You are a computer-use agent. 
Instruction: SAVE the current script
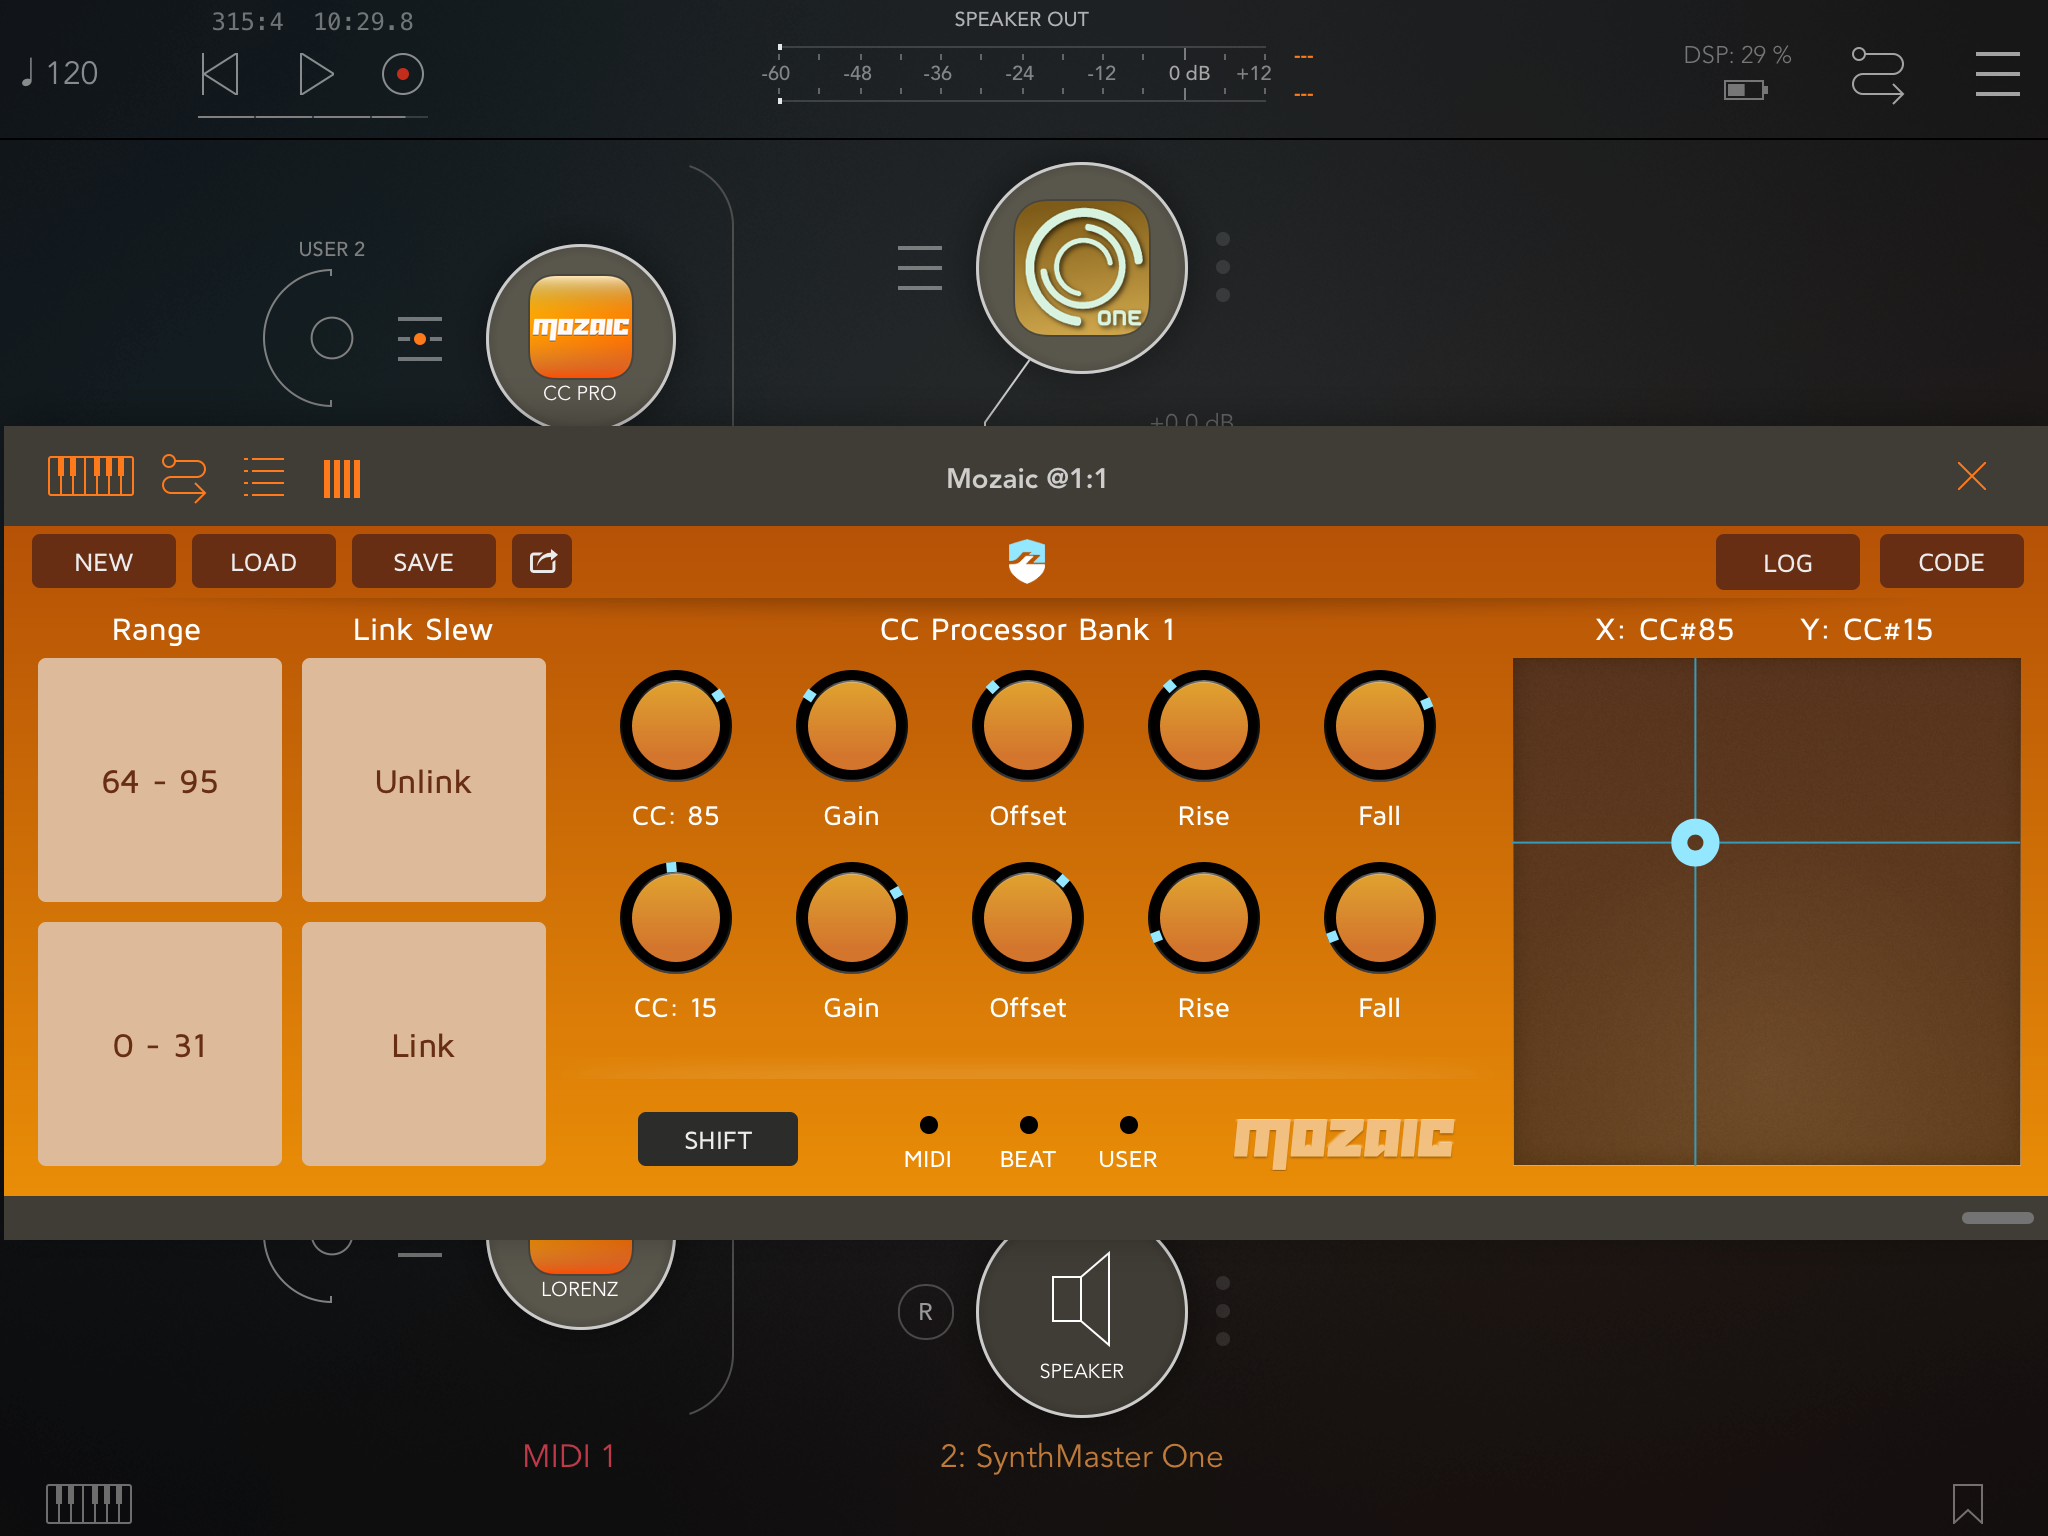[x=424, y=561]
